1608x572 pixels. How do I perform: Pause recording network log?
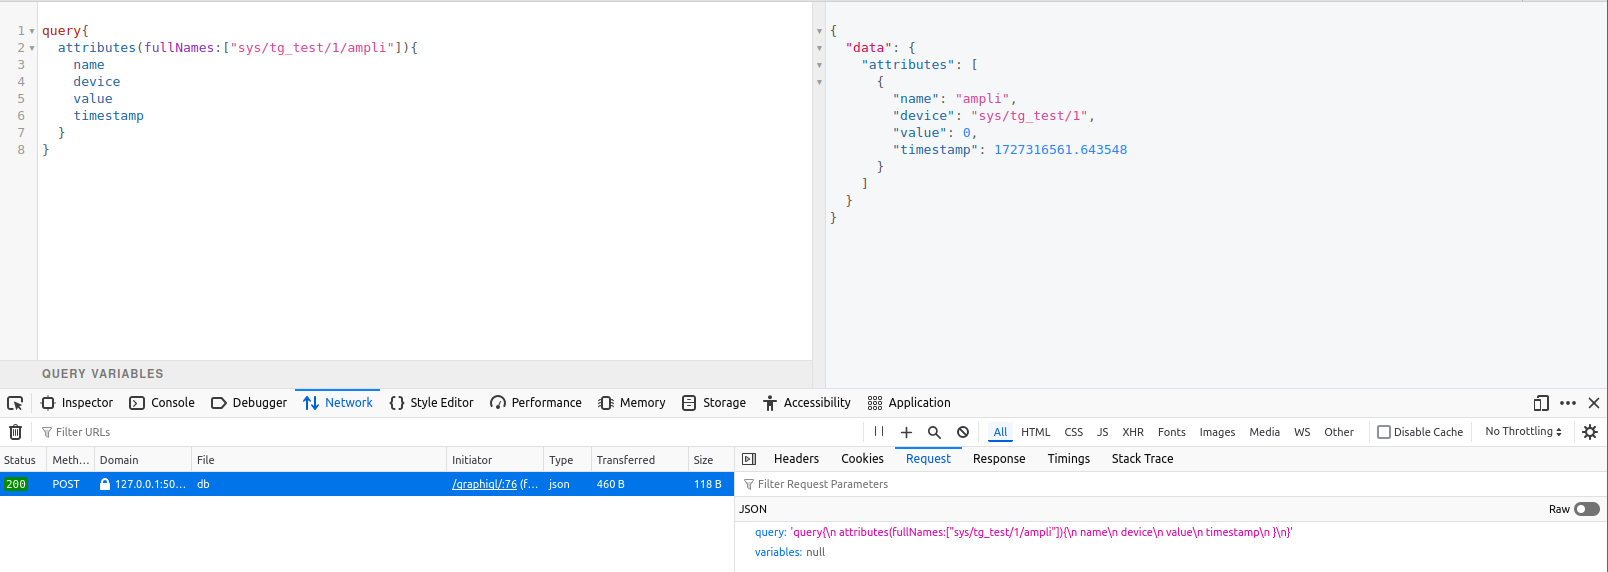point(879,432)
